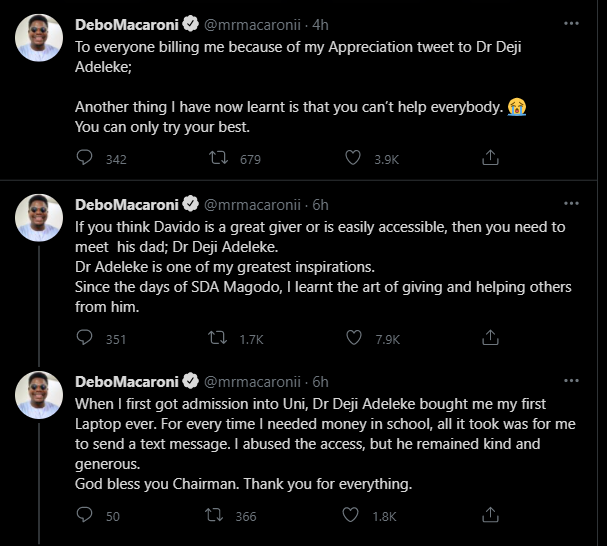The width and height of the screenshot is (607, 546).
Task: Open more options on the Laptop tweet
Action: [x=570, y=381]
